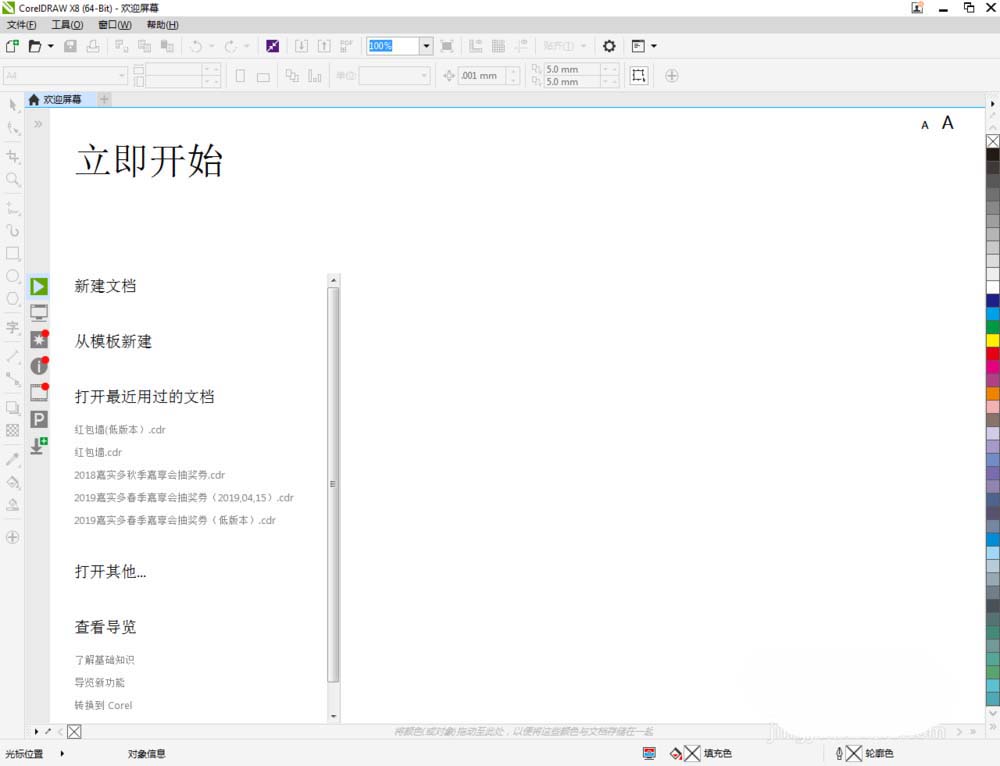The width and height of the screenshot is (1000, 766).
Task: Click the zoom level input field
Action: pos(393,46)
